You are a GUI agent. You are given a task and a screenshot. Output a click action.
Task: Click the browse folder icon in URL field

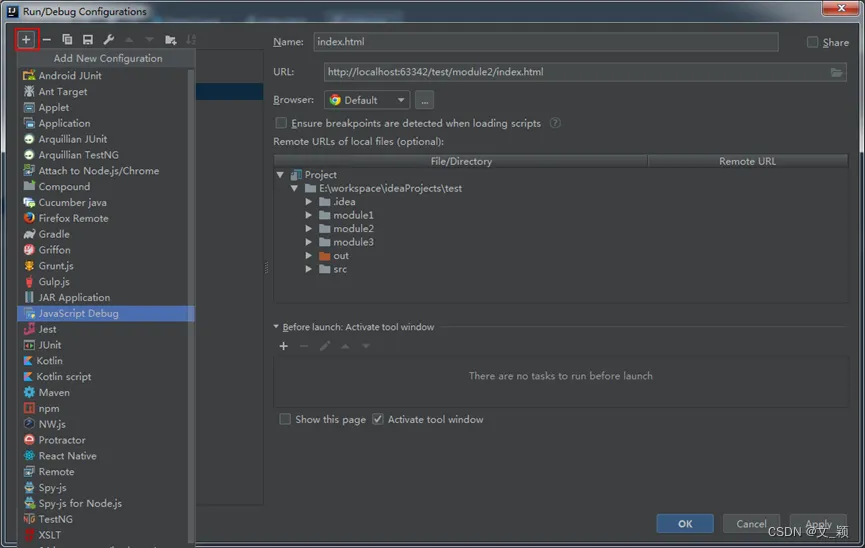[x=836, y=72]
